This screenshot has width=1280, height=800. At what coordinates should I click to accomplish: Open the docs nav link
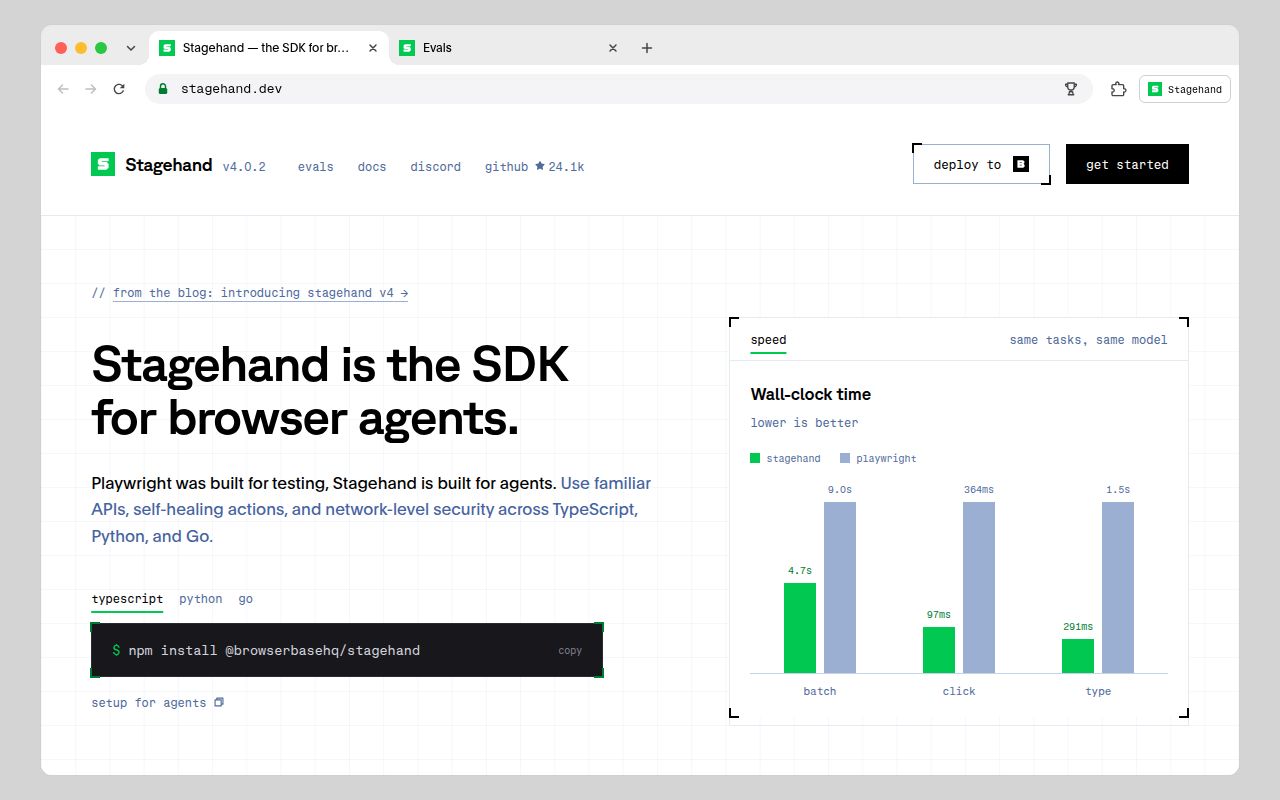[372, 167]
